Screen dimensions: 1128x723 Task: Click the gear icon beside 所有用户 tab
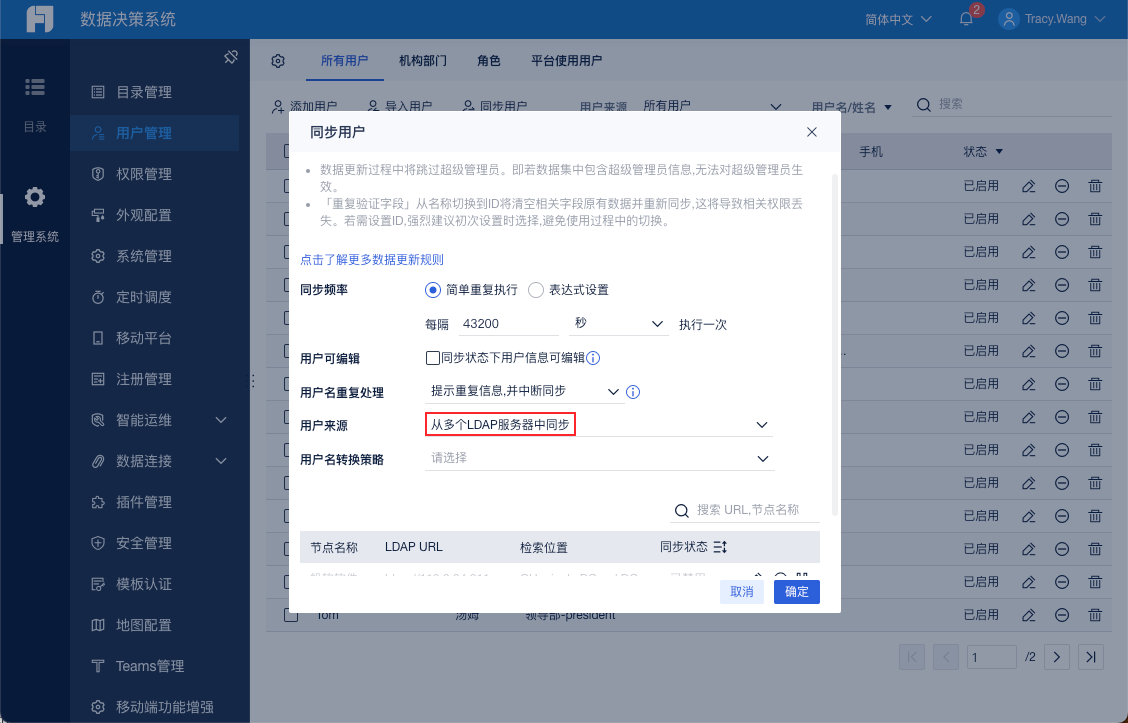(x=278, y=61)
